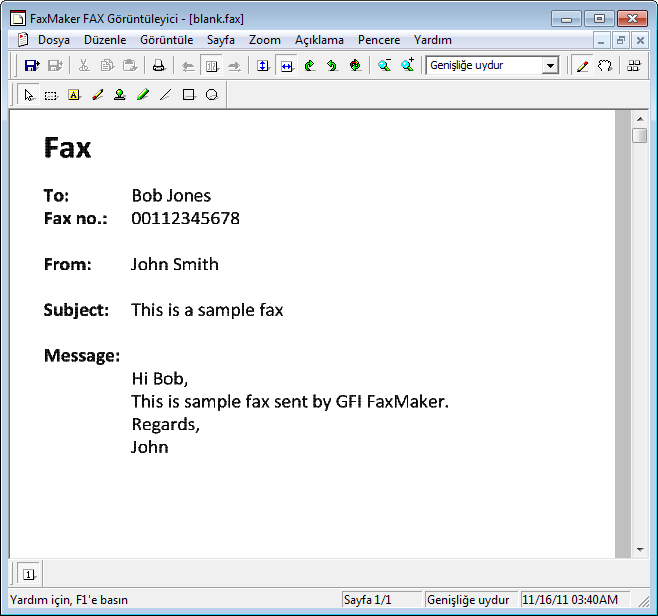The width and height of the screenshot is (658, 616).
Task: Open the Yardım menu
Action: tap(433, 40)
